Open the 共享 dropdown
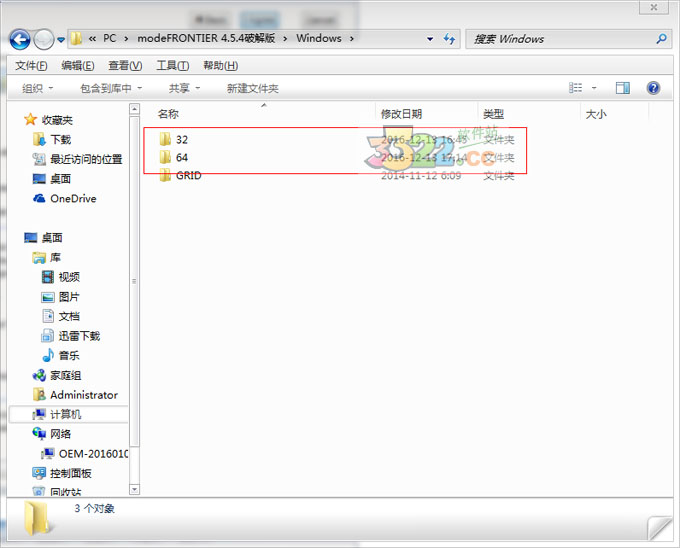This screenshot has height=548, width=680. pyautogui.click(x=184, y=88)
